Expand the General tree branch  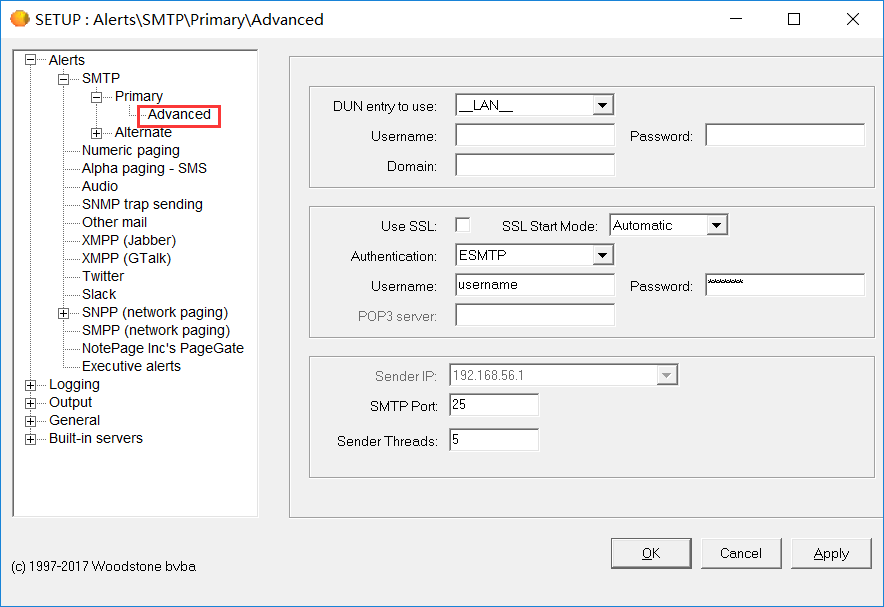pyautogui.click(x=30, y=420)
